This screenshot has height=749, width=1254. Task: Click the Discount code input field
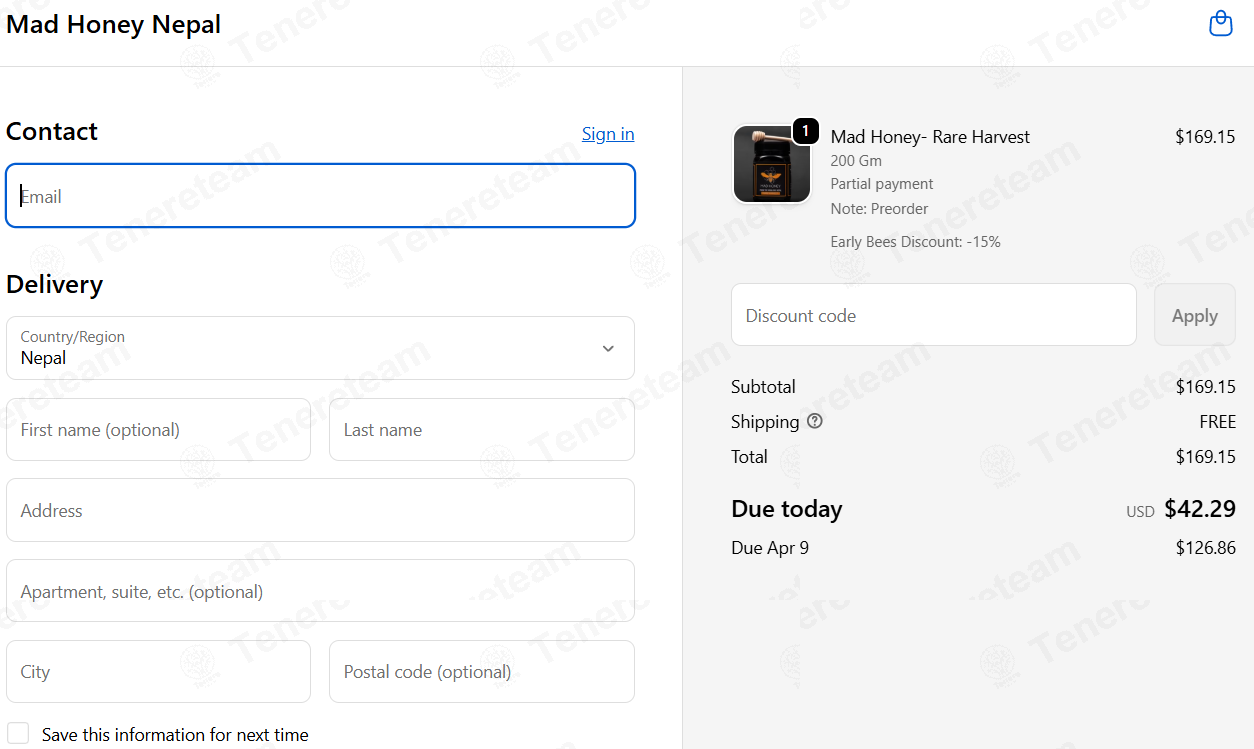(933, 315)
